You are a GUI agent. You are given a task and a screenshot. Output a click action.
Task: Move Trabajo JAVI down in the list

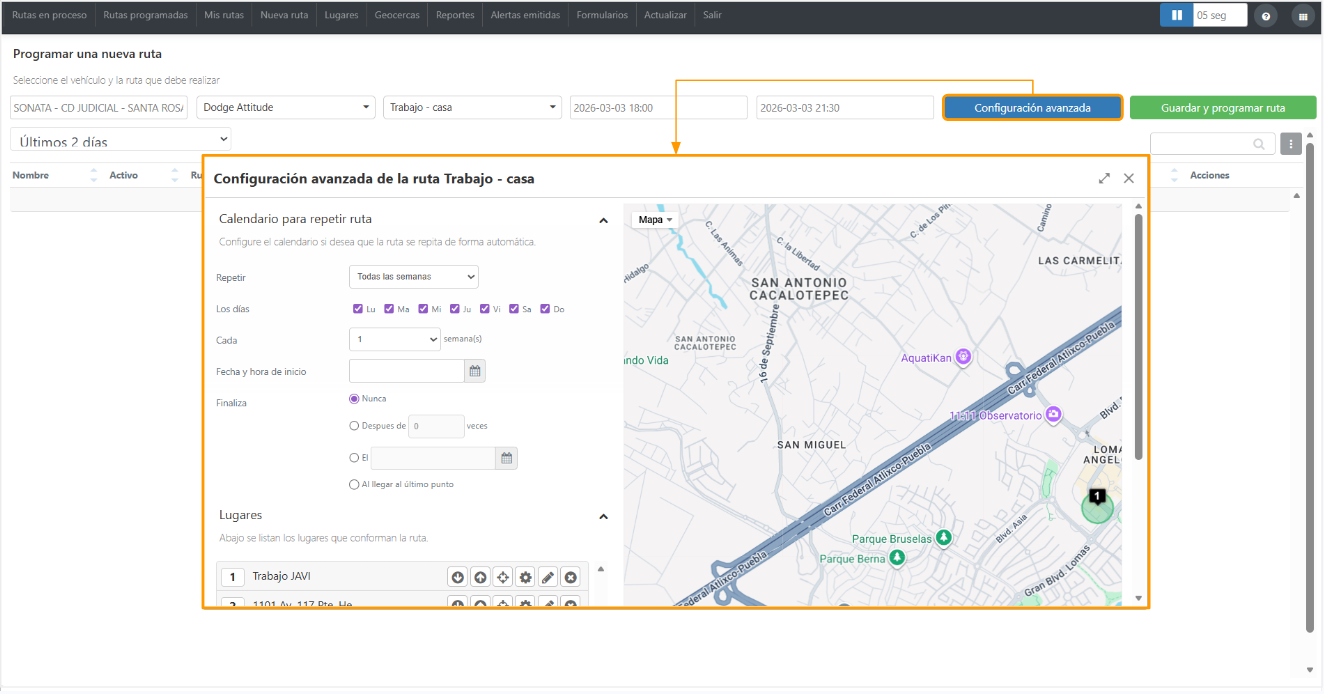(458, 577)
